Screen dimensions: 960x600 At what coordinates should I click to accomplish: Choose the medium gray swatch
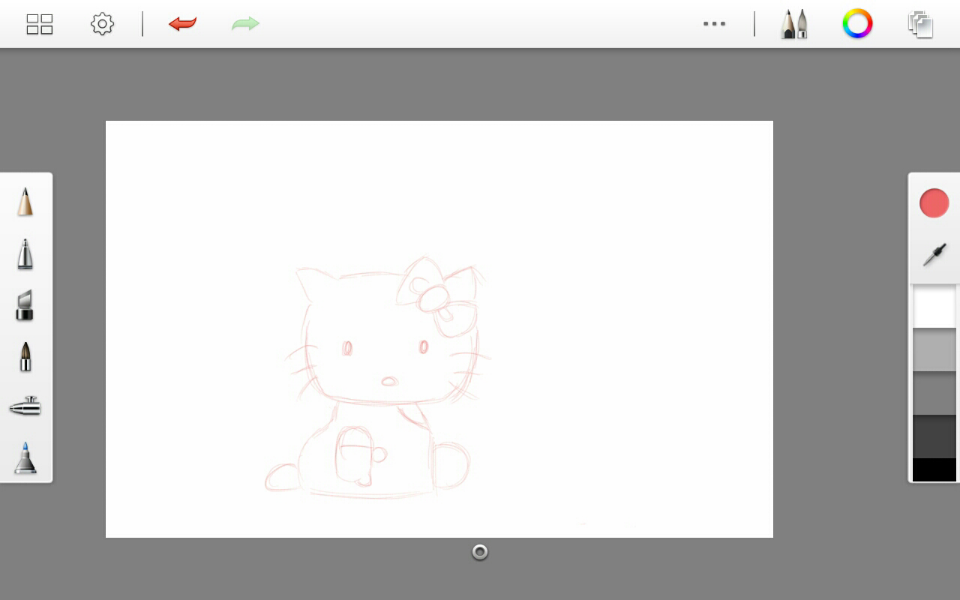pyautogui.click(x=933, y=393)
